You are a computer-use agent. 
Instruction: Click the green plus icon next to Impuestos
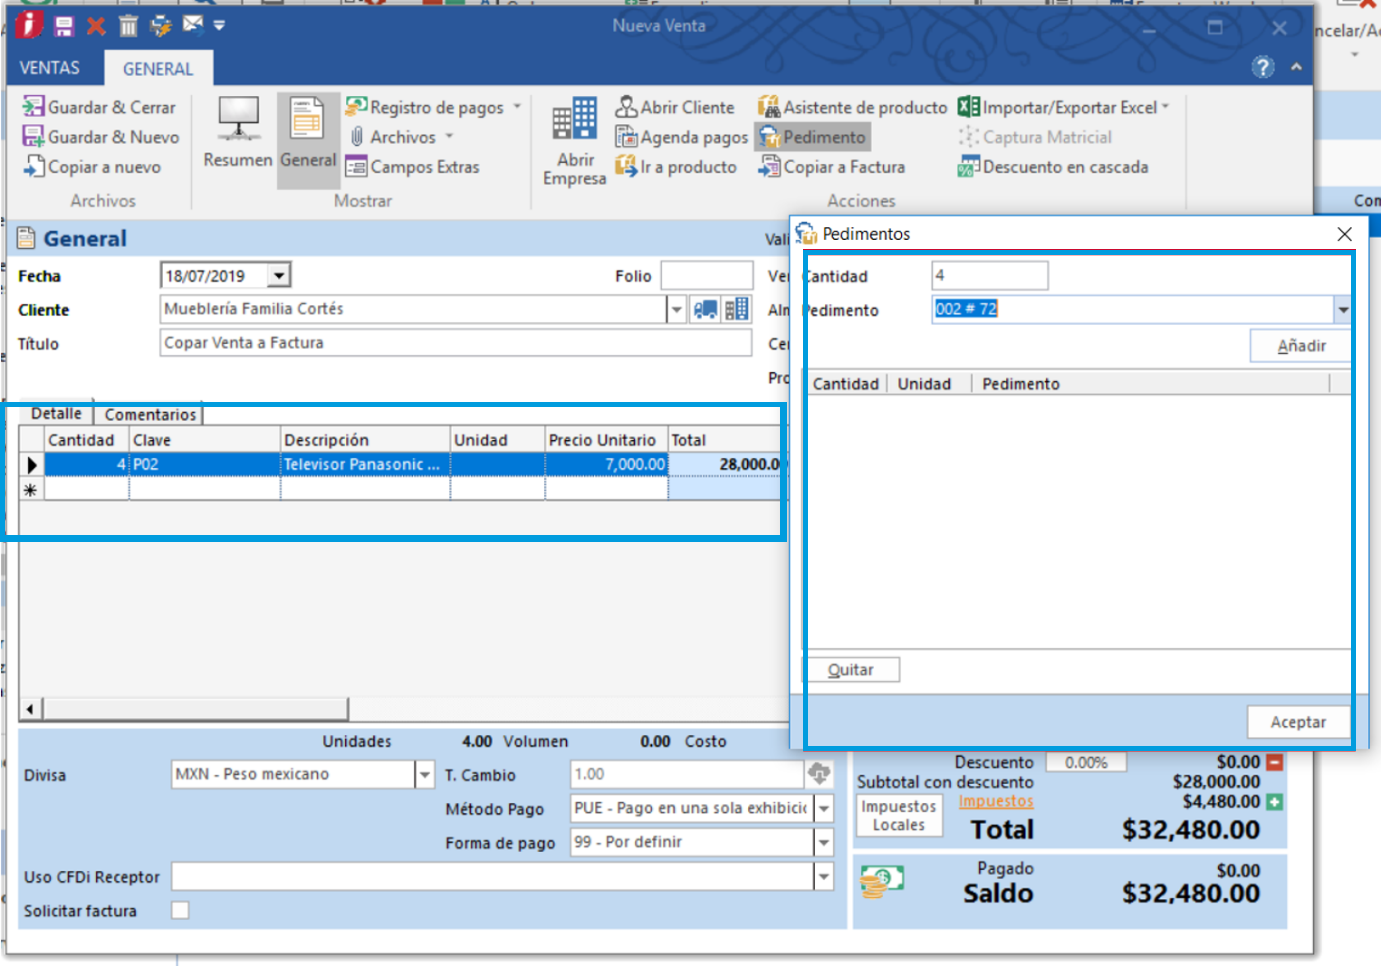click(1275, 802)
